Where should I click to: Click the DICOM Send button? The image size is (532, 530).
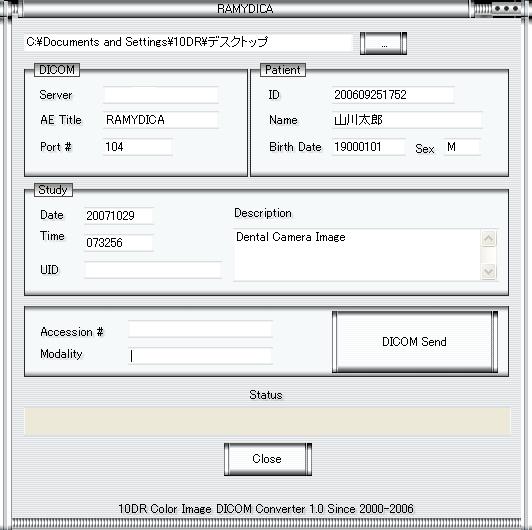pyautogui.click(x=415, y=342)
